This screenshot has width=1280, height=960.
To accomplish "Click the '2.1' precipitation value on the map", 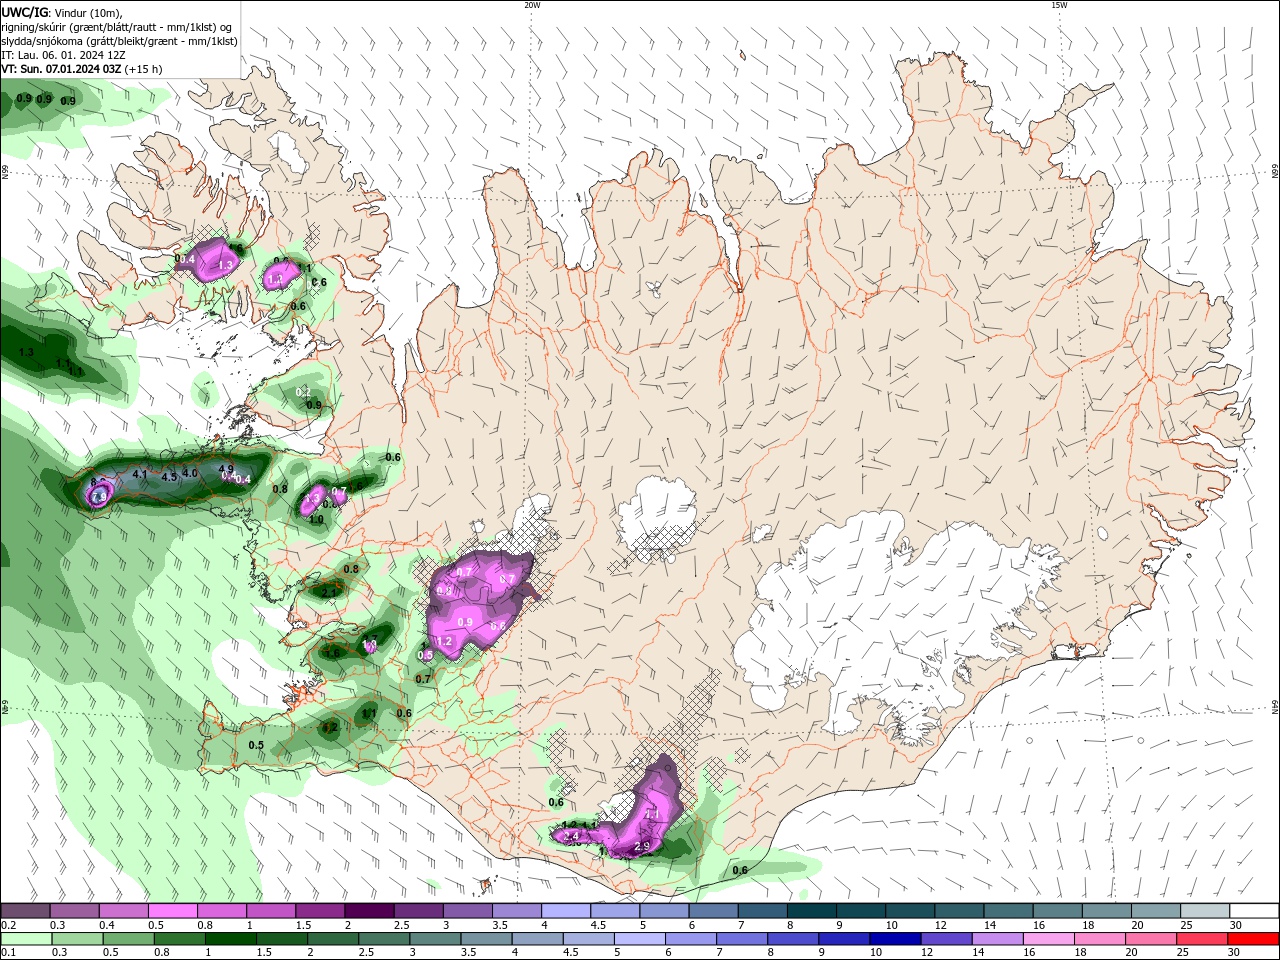I will point(330,593).
